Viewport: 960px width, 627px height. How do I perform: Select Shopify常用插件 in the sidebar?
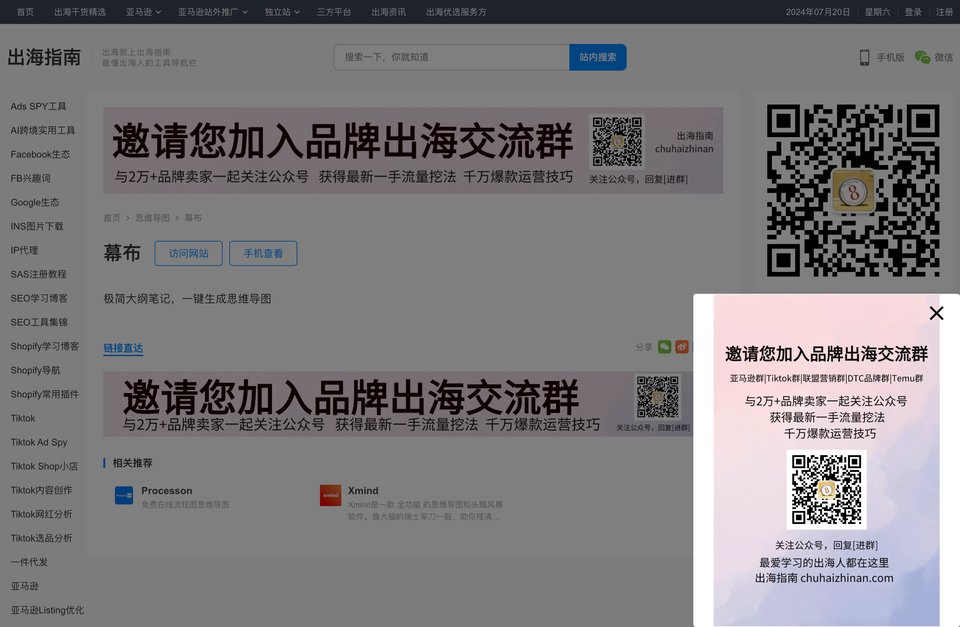point(45,394)
